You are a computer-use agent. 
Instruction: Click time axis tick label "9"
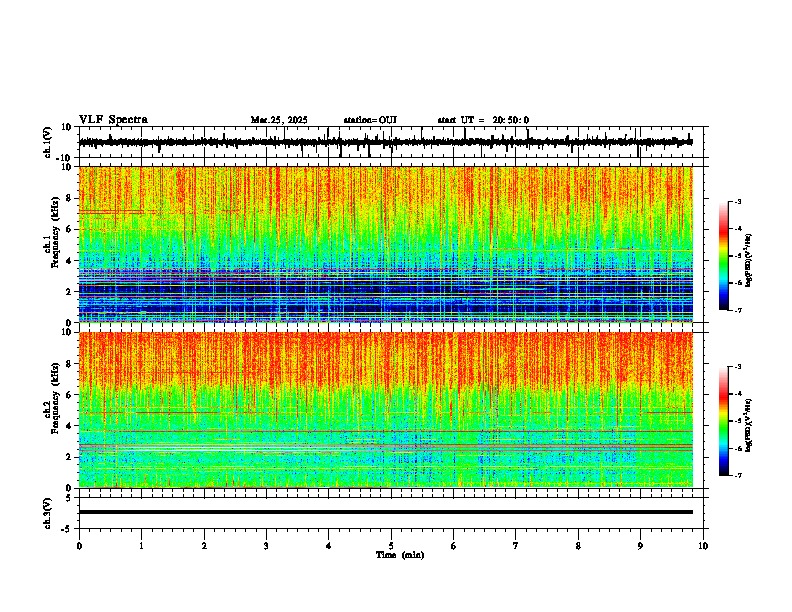[640, 546]
